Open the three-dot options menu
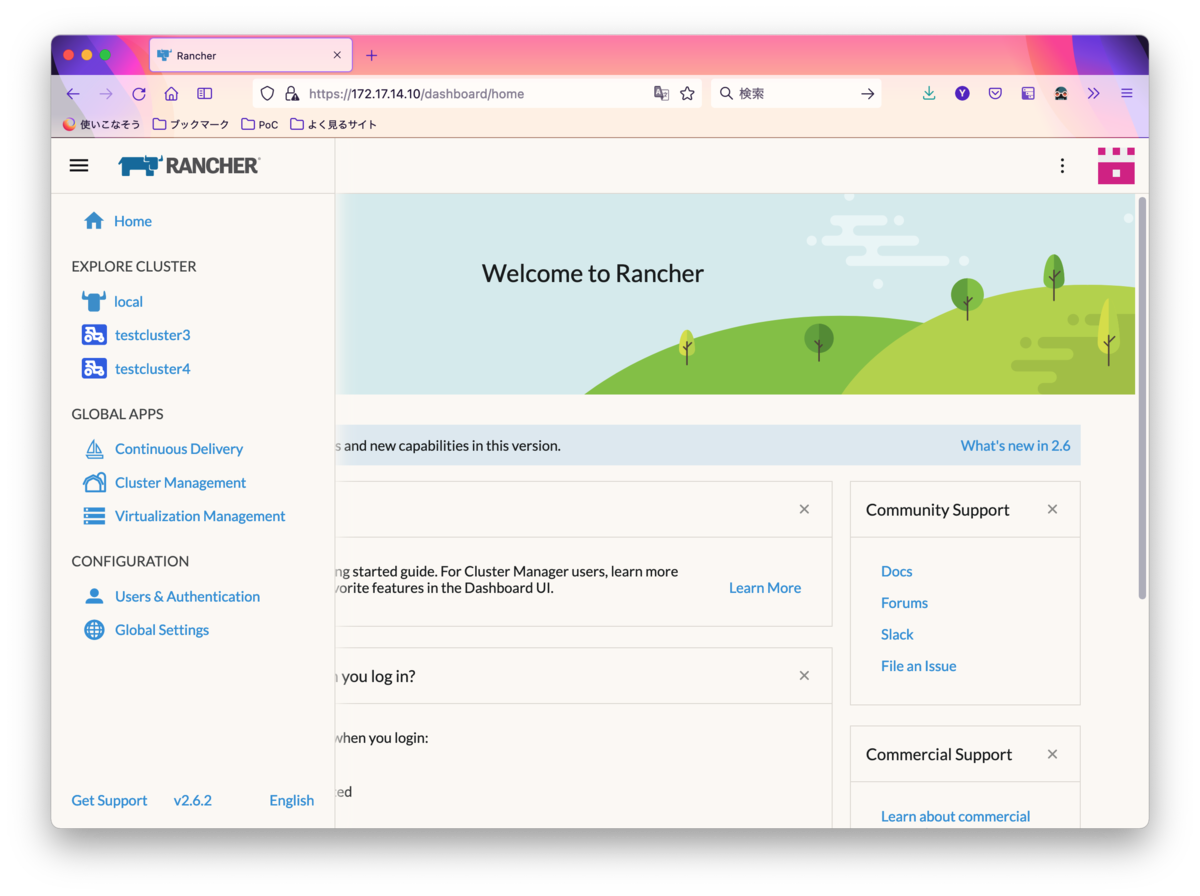The height and width of the screenshot is (896, 1200). click(1062, 166)
